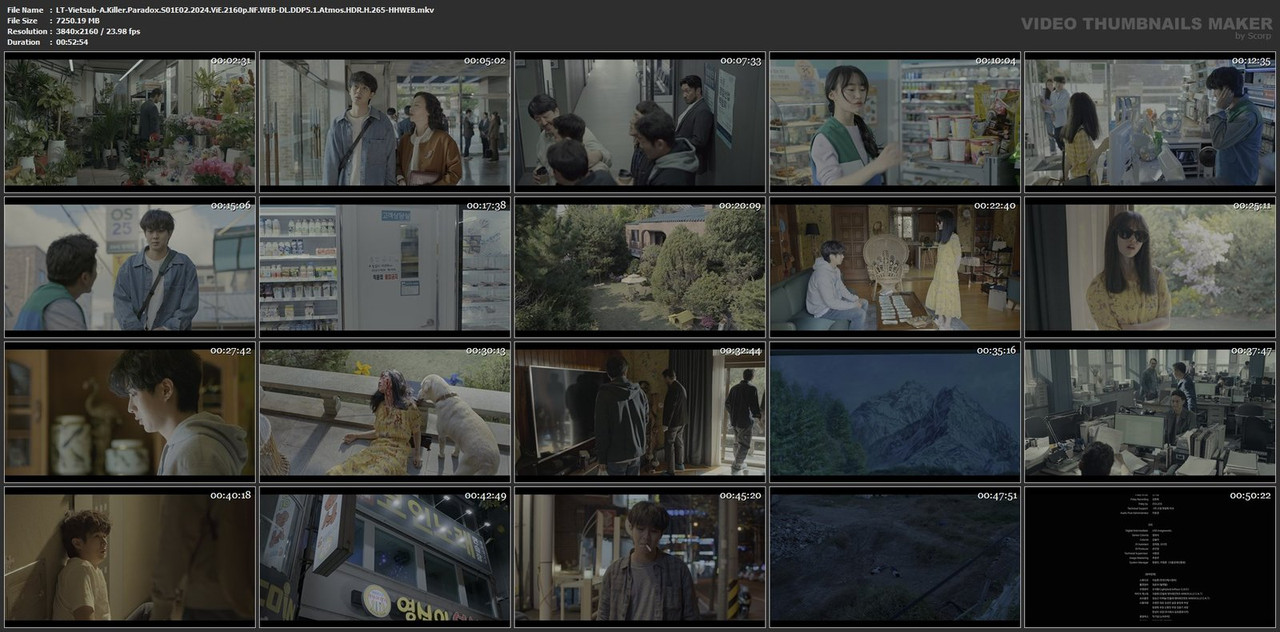Select the credits frame at 00:50:22
The width and height of the screenshot is (1280, 632).
pos(1150,556)
